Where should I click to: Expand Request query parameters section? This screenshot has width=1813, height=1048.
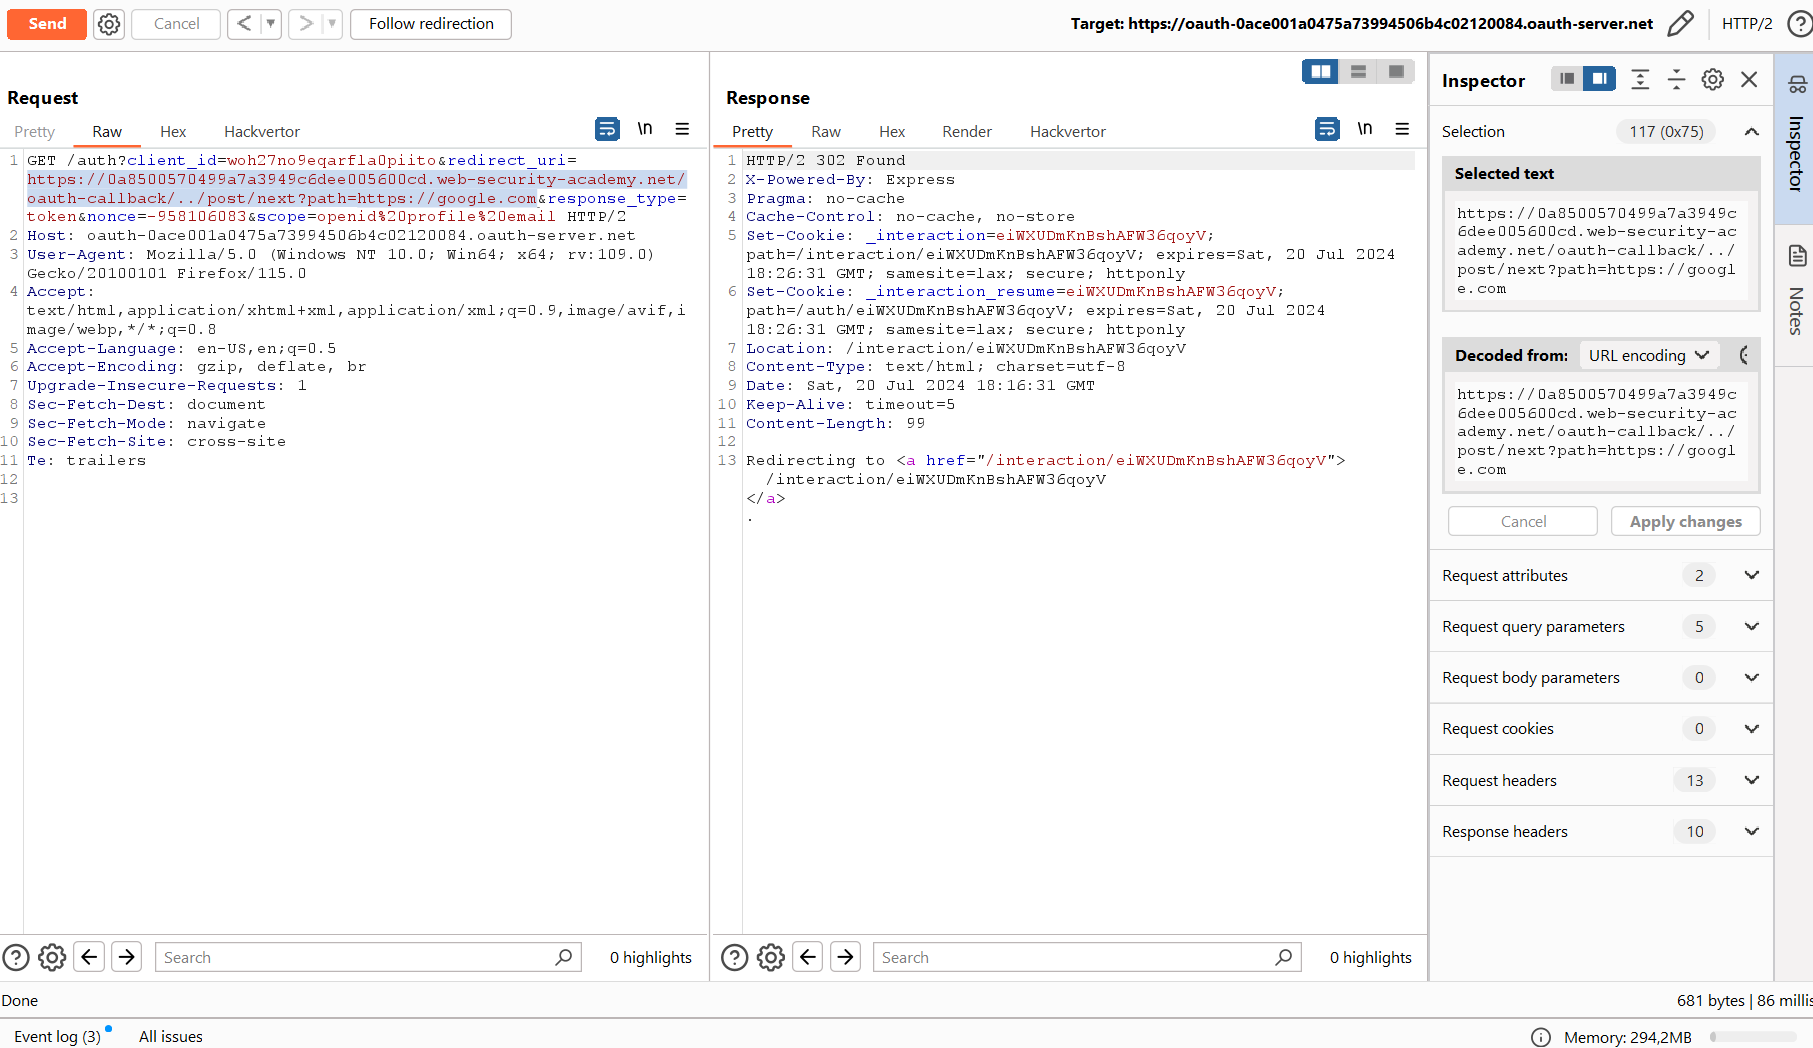tap(1601, 626)
